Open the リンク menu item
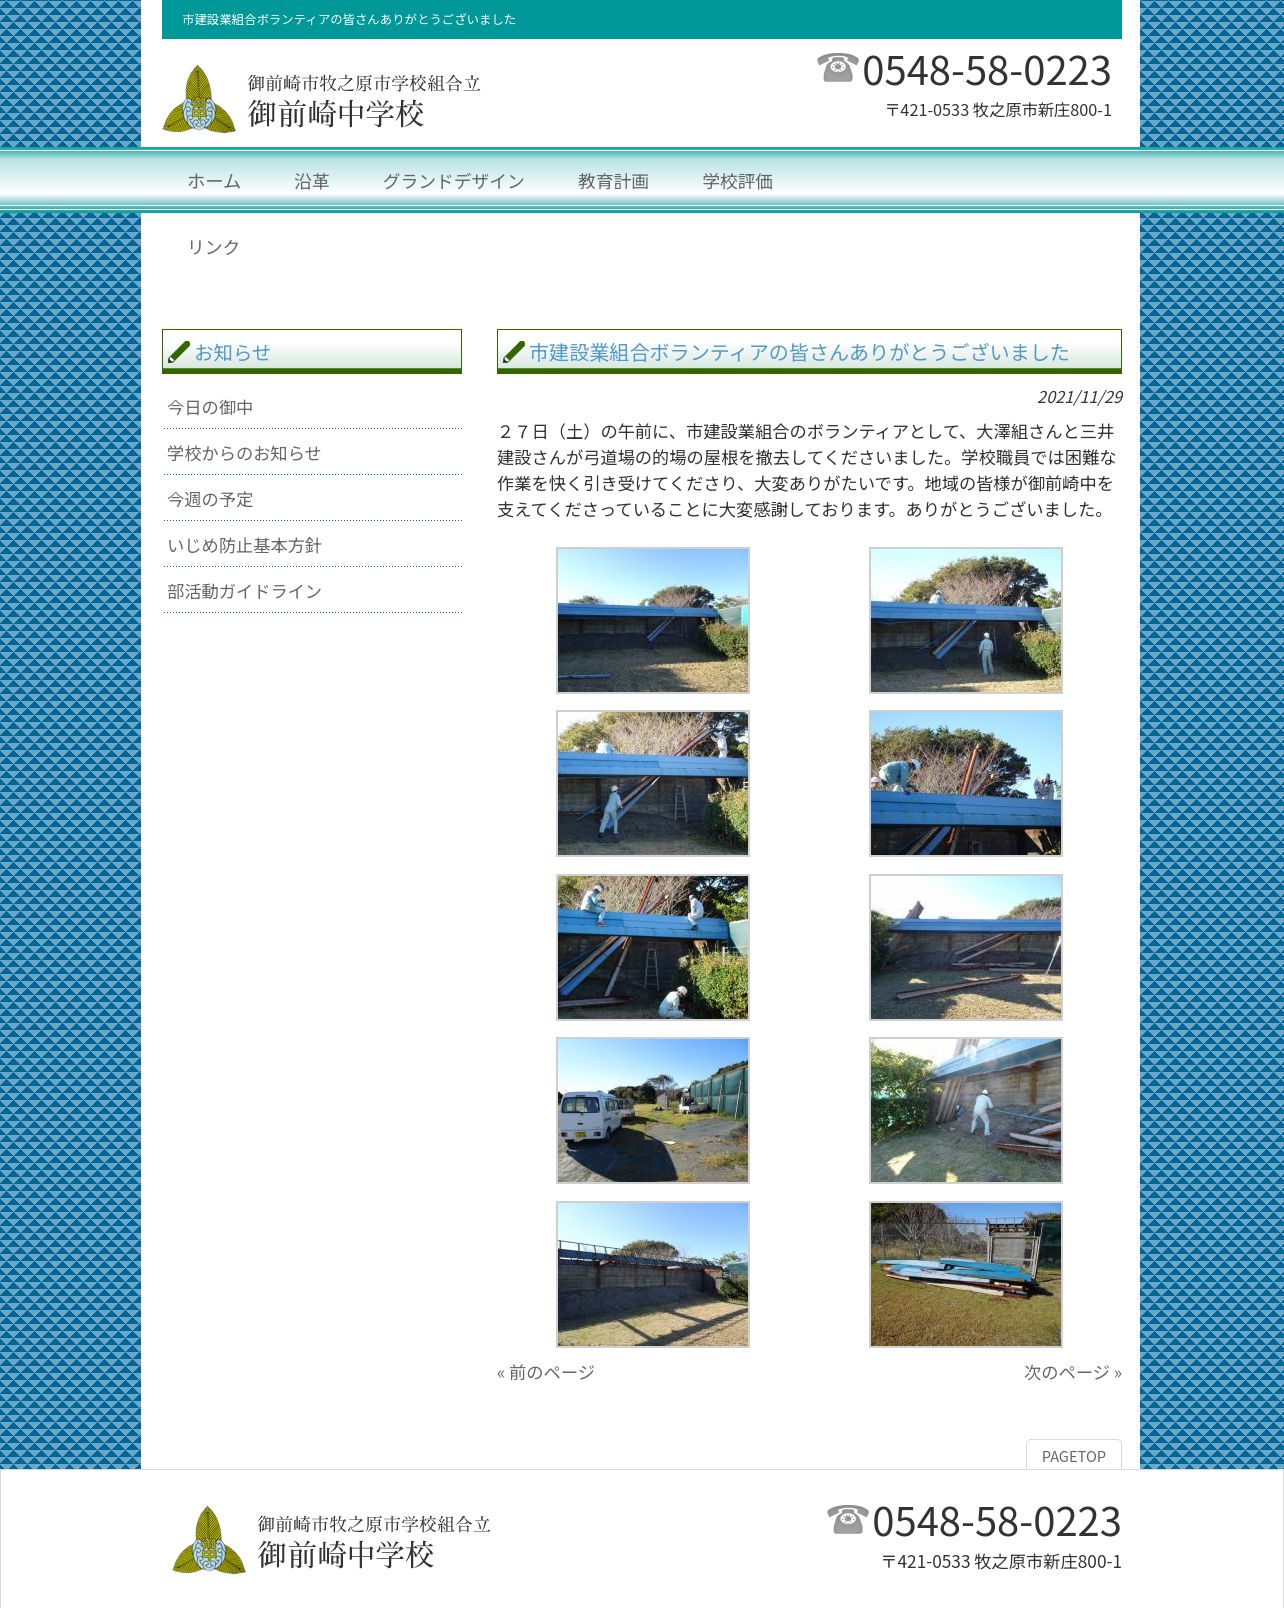The image size is (1284, 1608). (214, 247)
